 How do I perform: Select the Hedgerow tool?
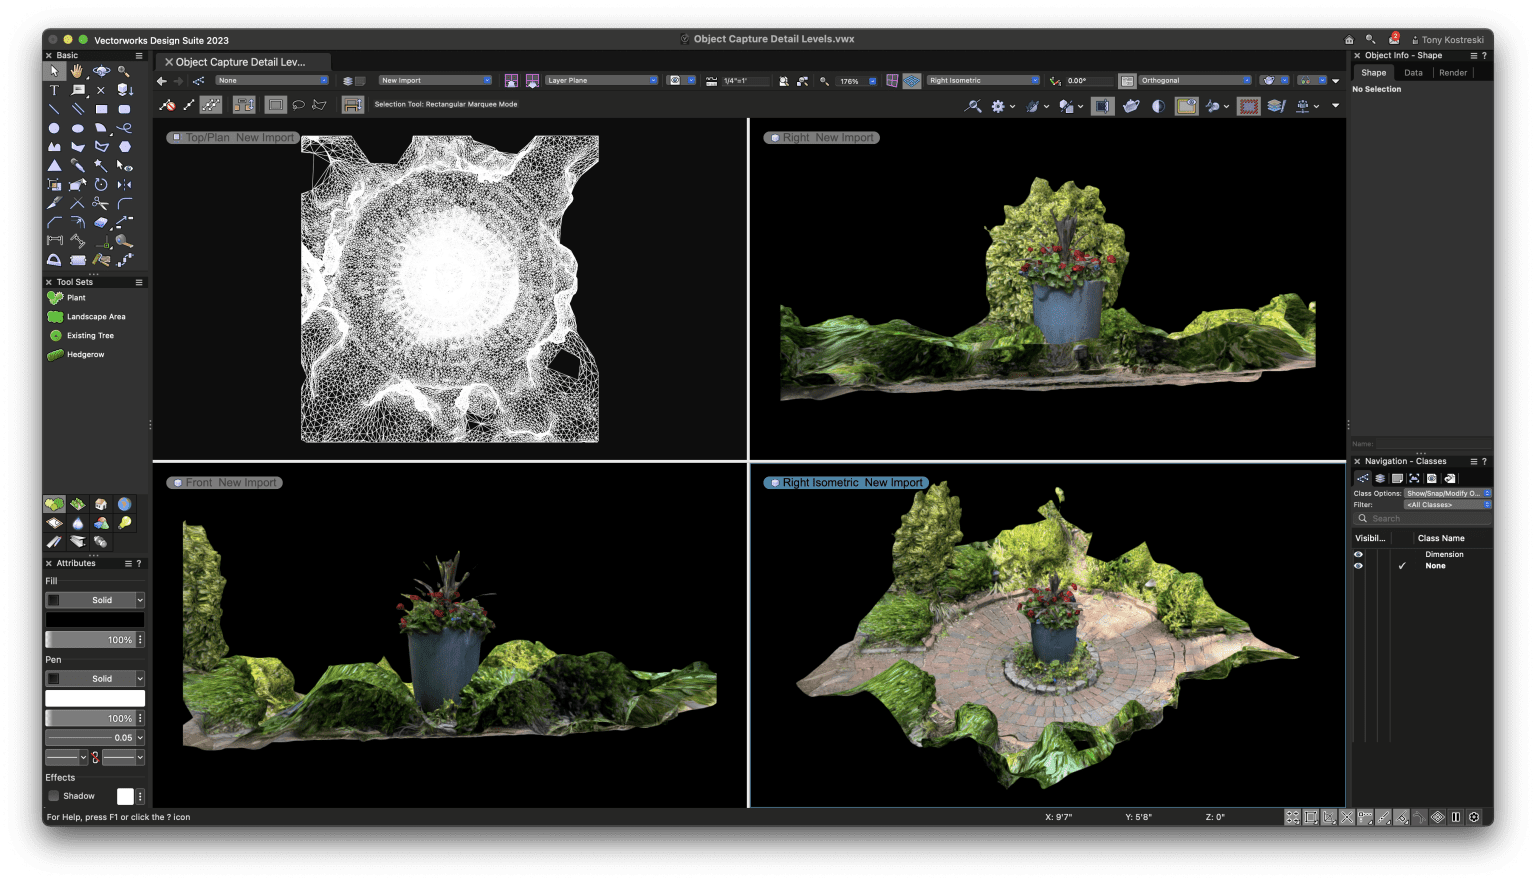tap(85, 355)
